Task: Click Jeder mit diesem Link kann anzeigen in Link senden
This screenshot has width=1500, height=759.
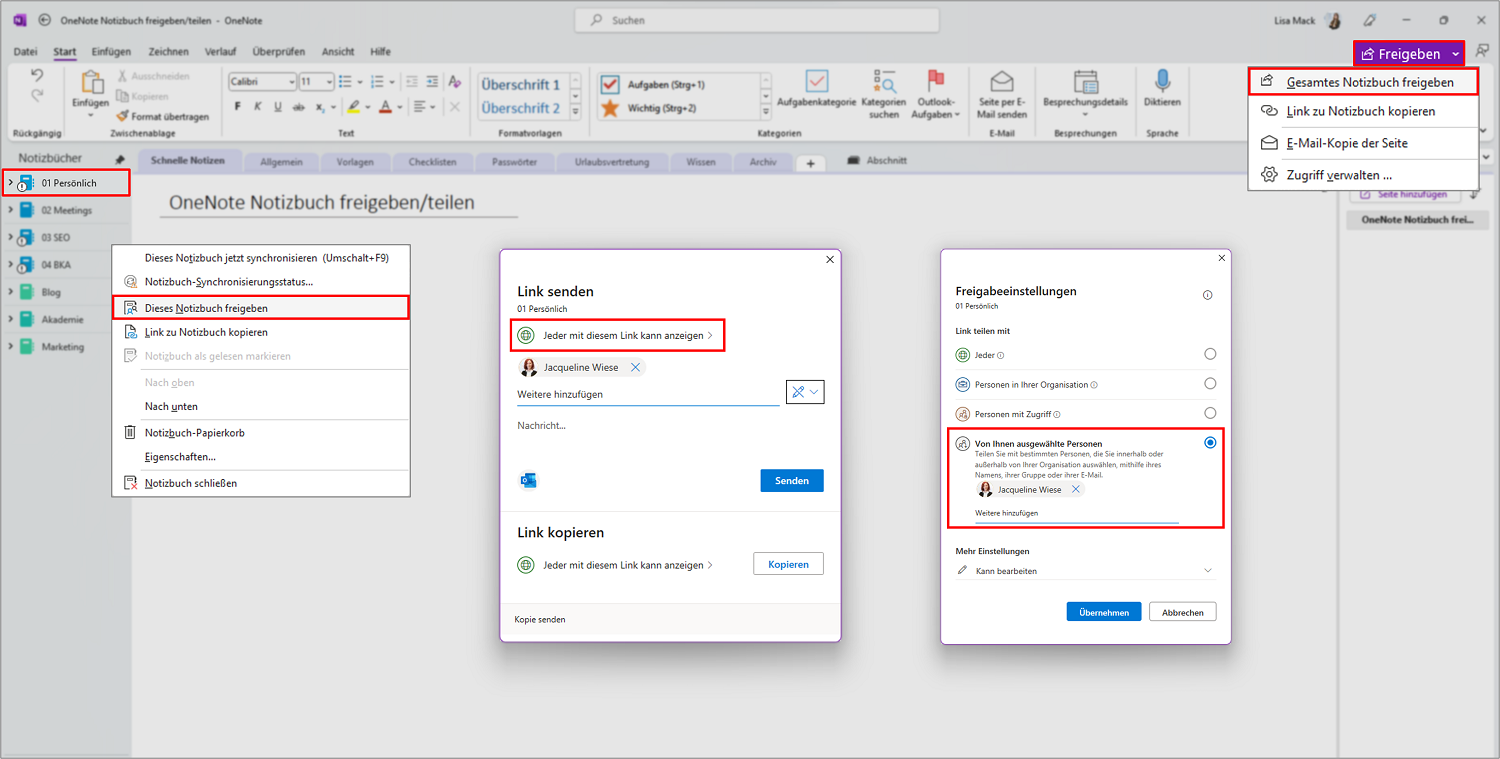Action: coord(617,336)
